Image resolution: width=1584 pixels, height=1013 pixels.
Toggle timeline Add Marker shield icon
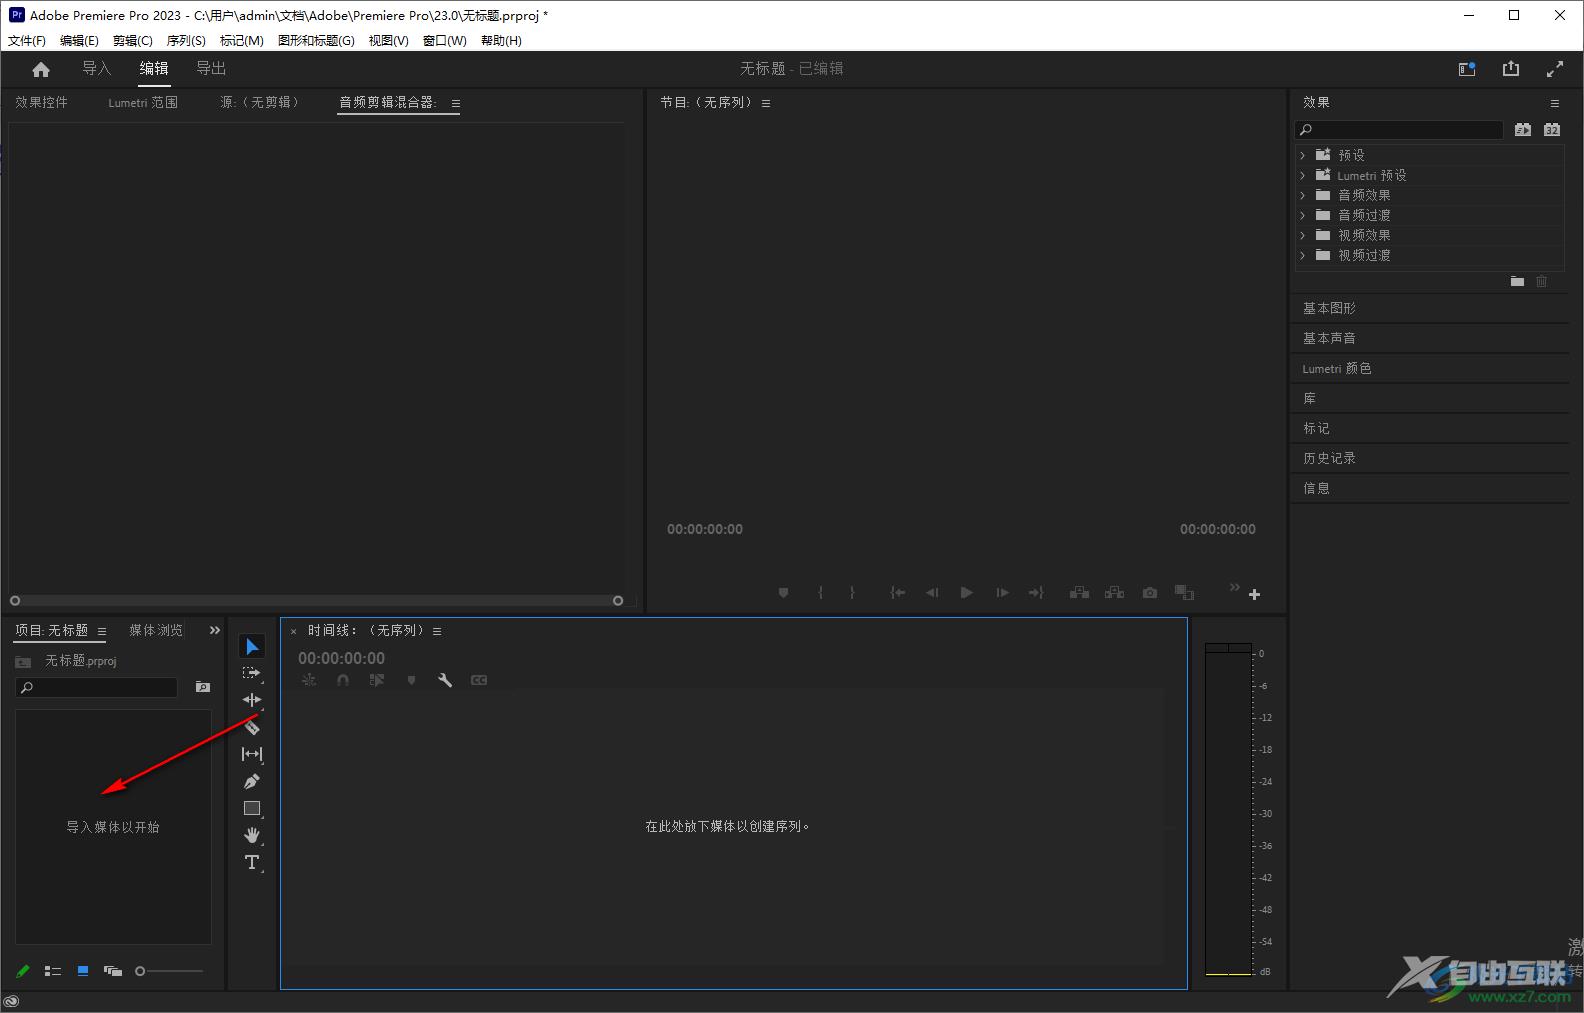(411, 680)
